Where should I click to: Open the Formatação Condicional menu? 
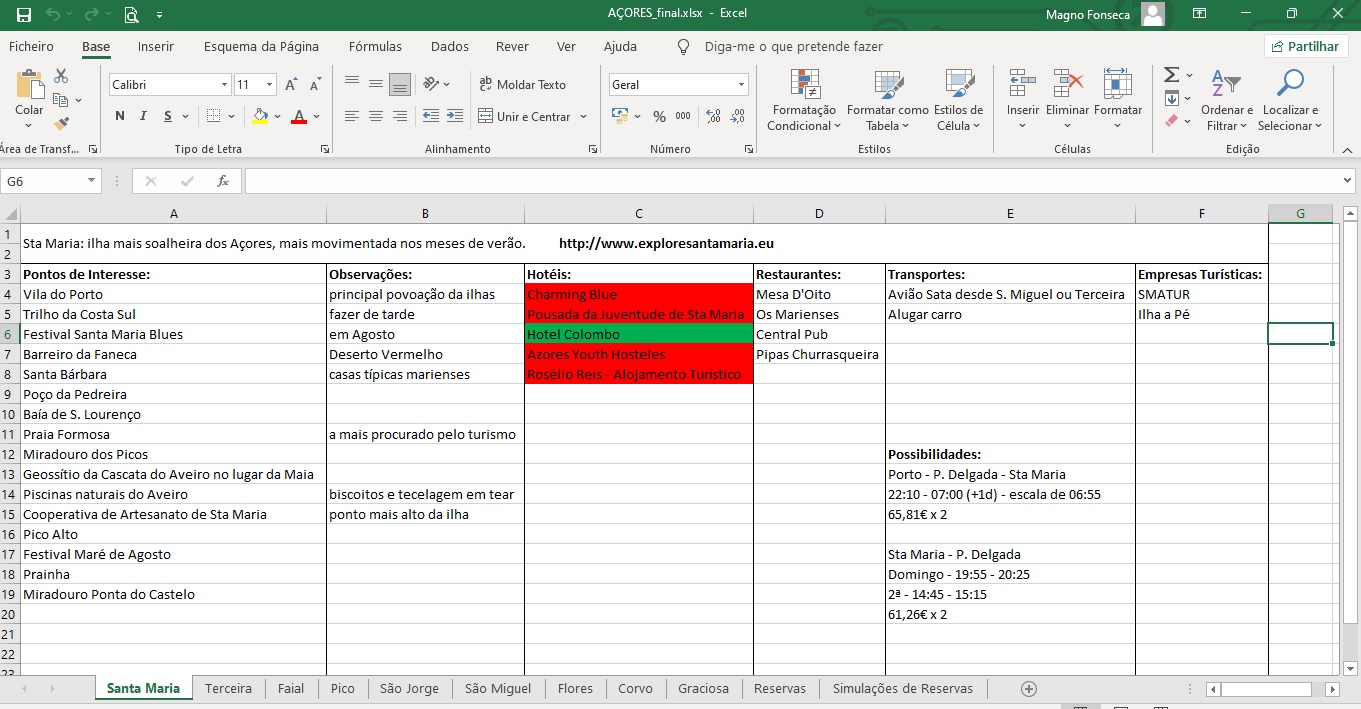point(804,101)
